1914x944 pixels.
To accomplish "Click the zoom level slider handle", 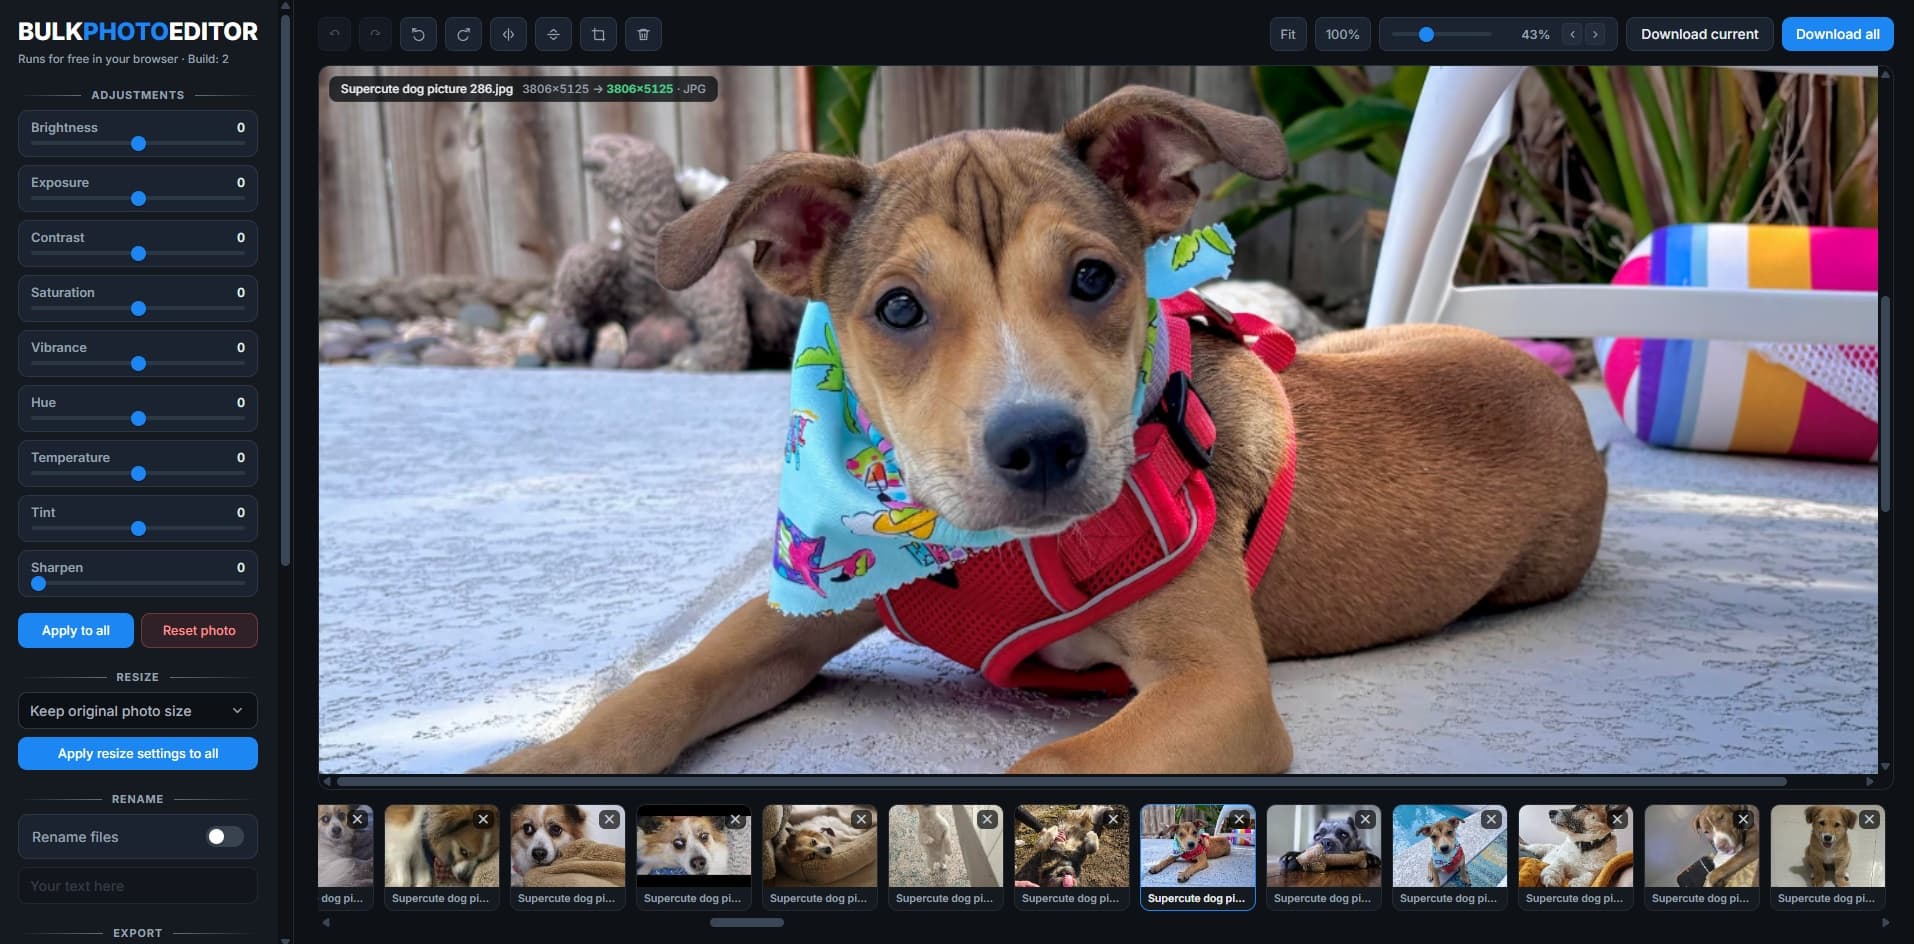I will [x=1427, y=34].
